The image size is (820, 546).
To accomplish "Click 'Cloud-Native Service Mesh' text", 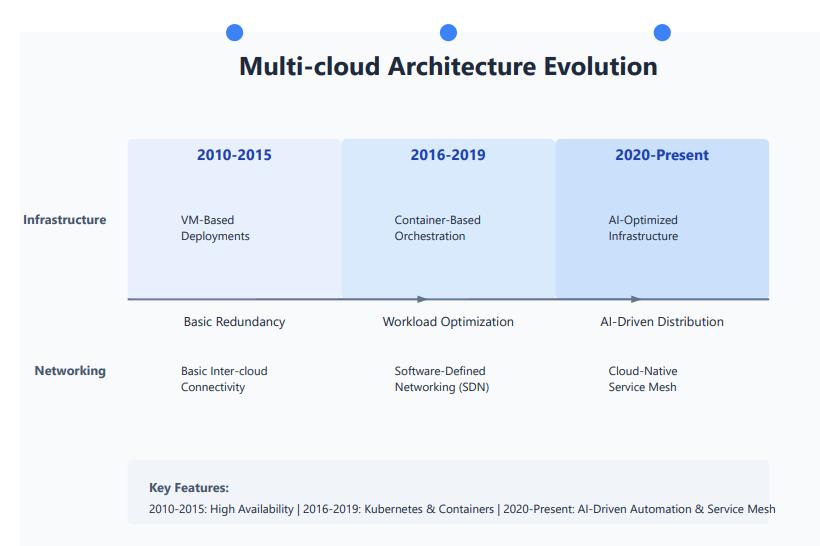I will coord(643,379).
